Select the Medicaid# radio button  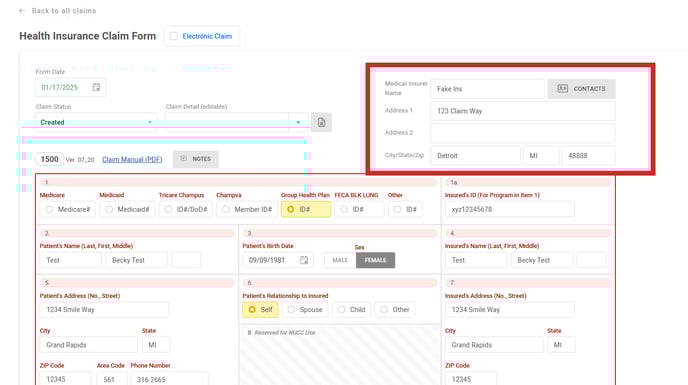click(x=109, y=209)
